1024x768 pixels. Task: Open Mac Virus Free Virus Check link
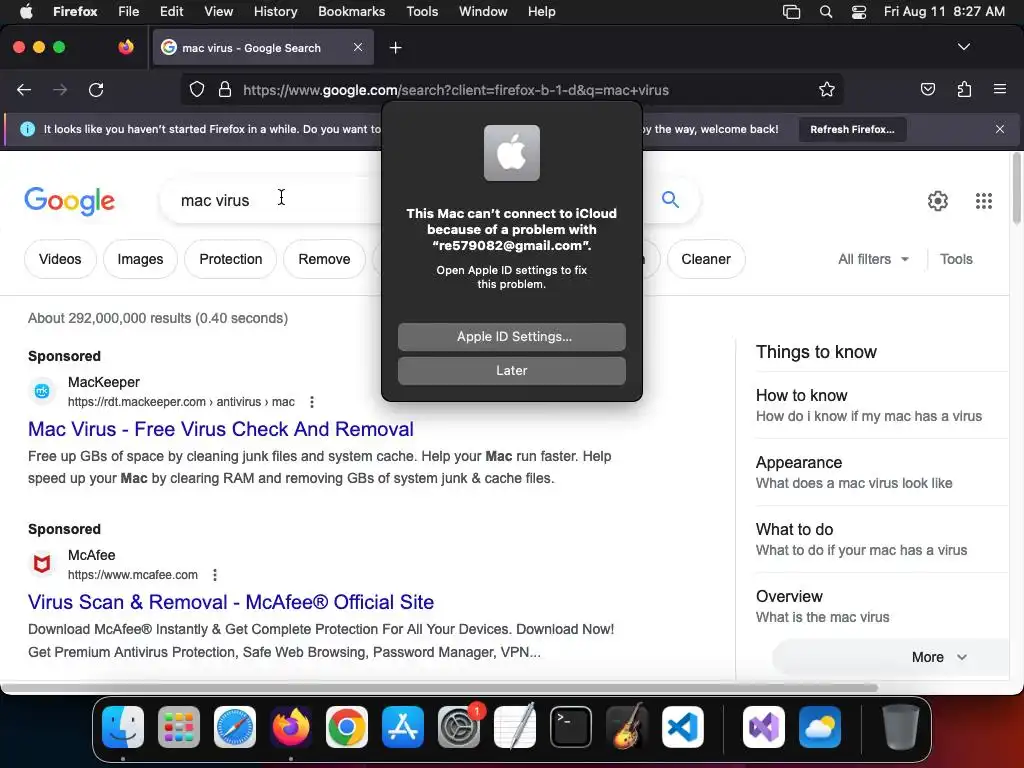point(221,429)
